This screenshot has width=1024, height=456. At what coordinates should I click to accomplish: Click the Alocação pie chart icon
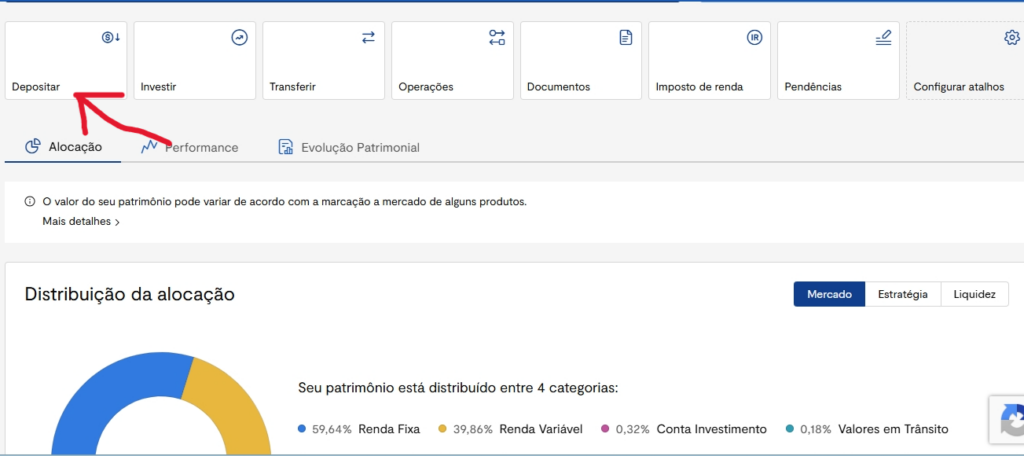click(x=33, y=146)
